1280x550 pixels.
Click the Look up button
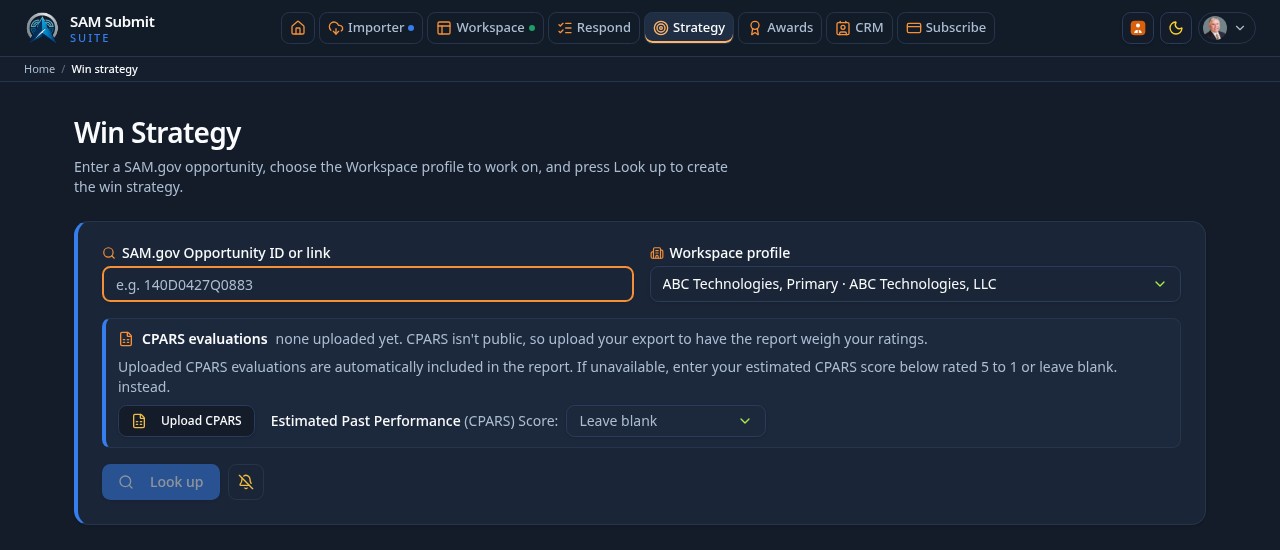pyautogui.click(x=161, y=482)
